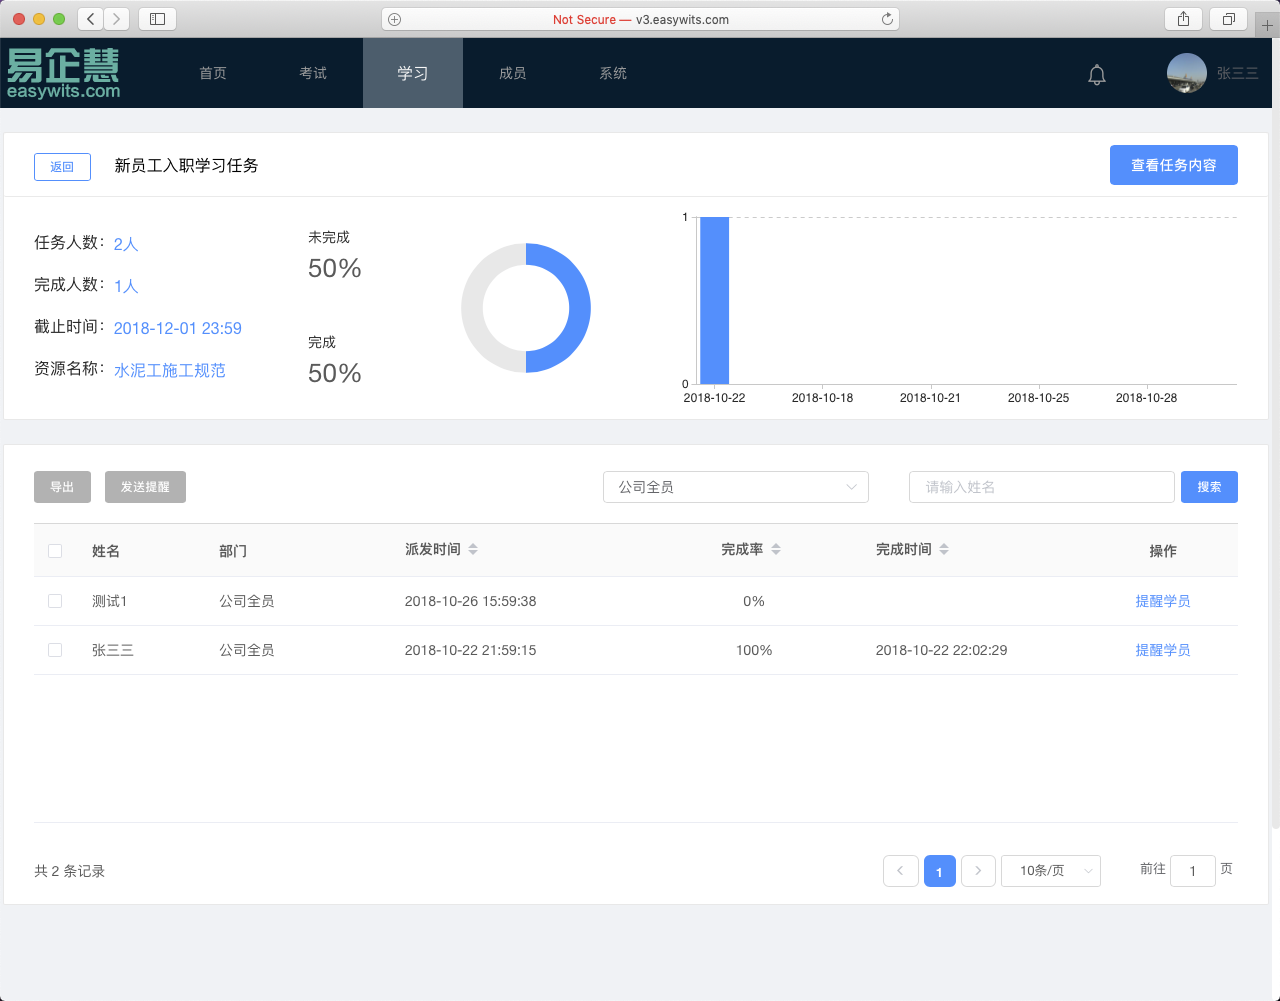Select the 学习 nav tab

[413, 73]
